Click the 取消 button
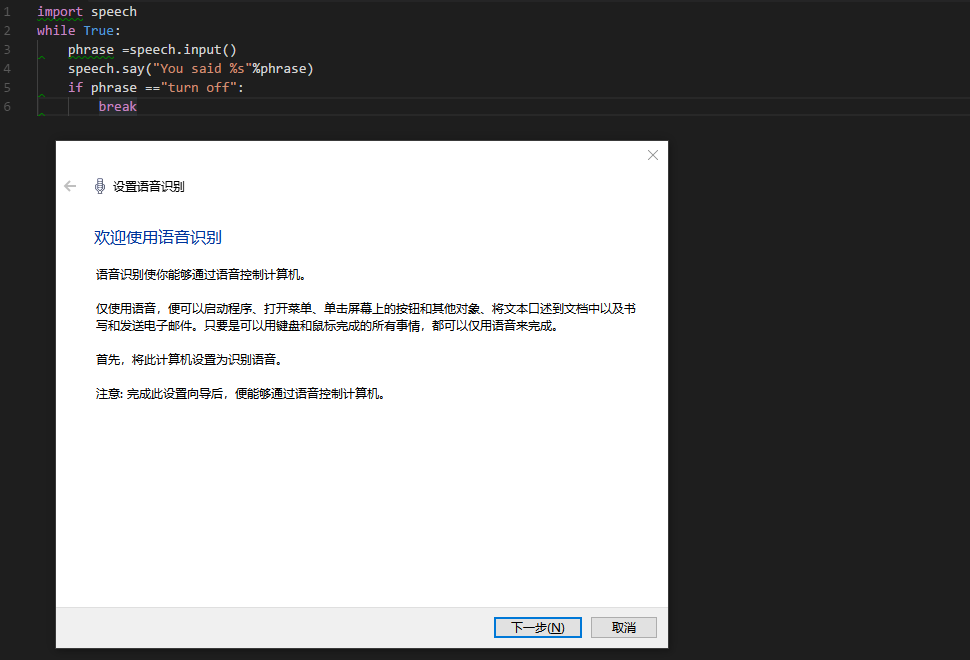 coord(624,627)
